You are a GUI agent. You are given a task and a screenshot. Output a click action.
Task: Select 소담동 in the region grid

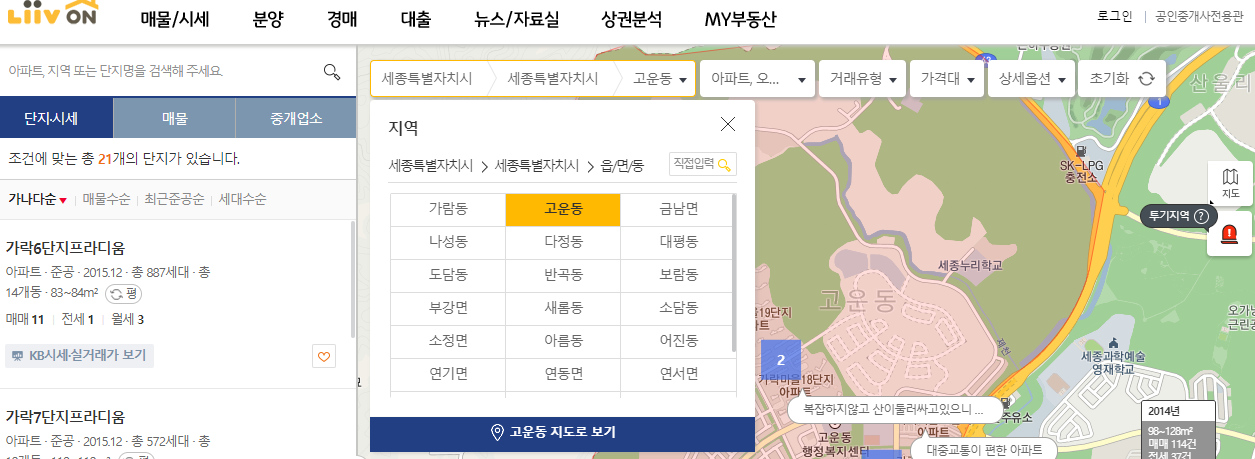tap(679, 308)
